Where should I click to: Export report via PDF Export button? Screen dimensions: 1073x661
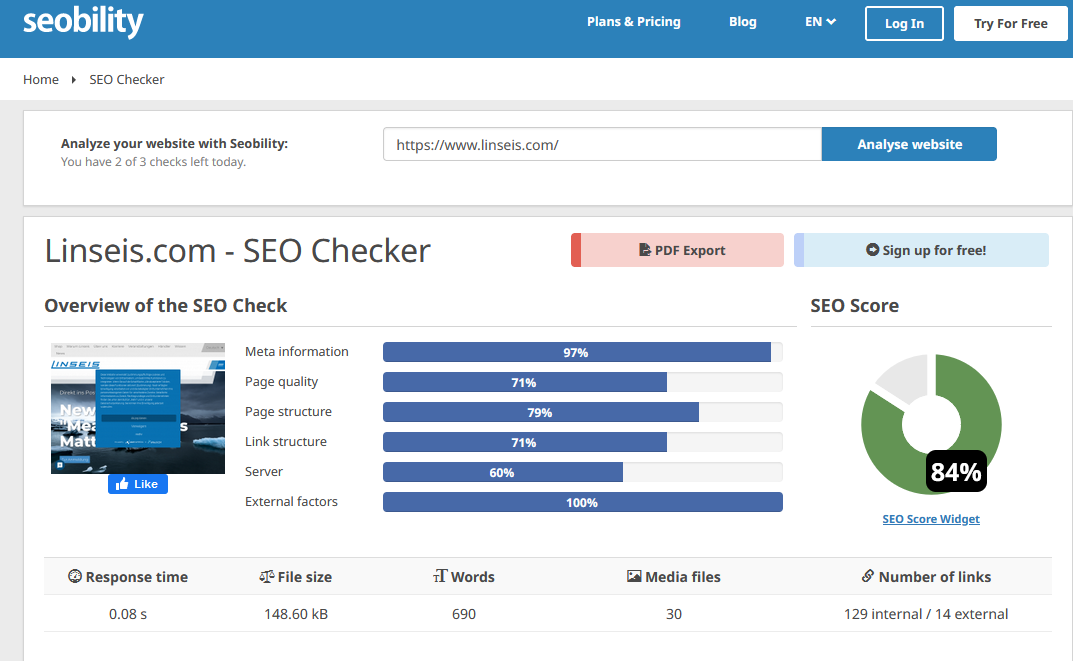coord(677,250)
